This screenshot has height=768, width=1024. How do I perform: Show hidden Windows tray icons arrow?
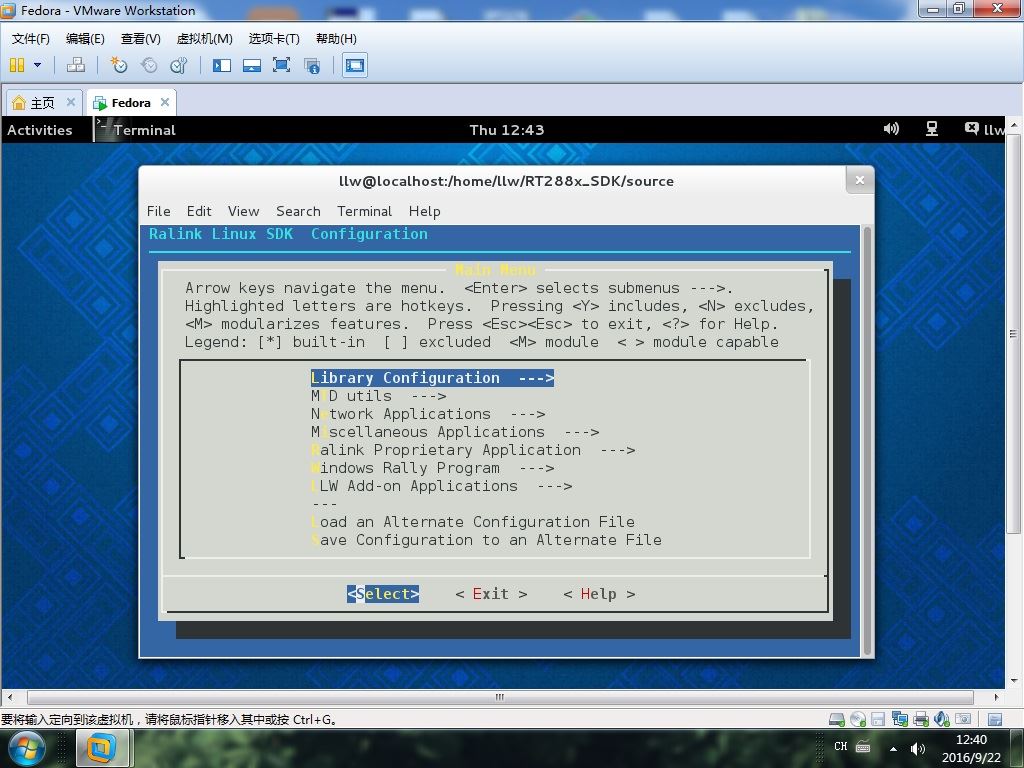pos(893,748)
